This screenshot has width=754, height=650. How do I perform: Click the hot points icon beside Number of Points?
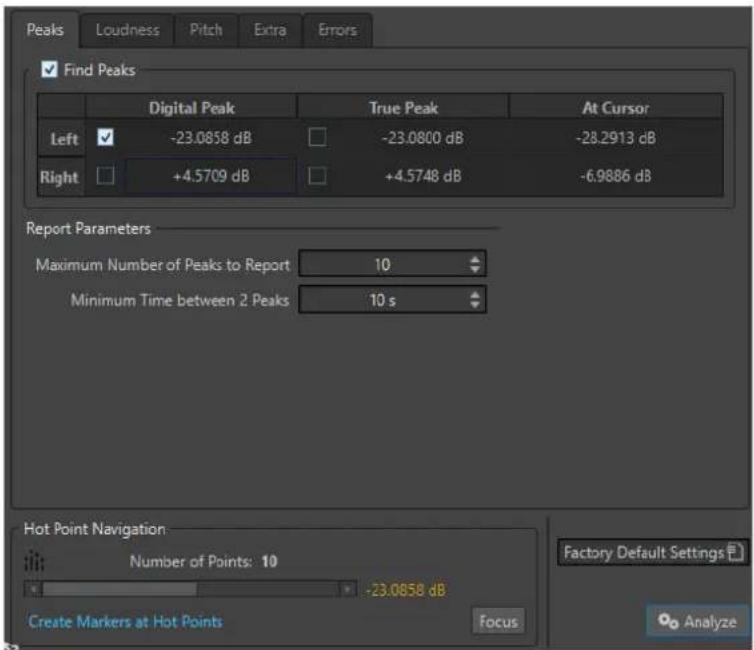pyautogui.click(x=34, y=561)
